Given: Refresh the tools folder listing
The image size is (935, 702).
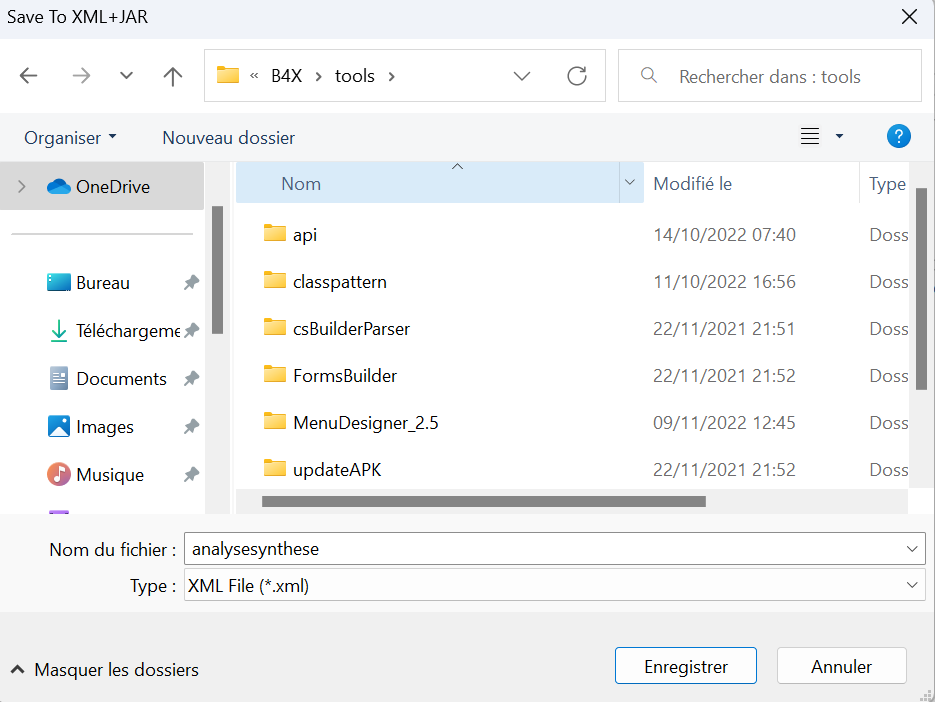Looking at the screenshot, I should pos(577,76).
